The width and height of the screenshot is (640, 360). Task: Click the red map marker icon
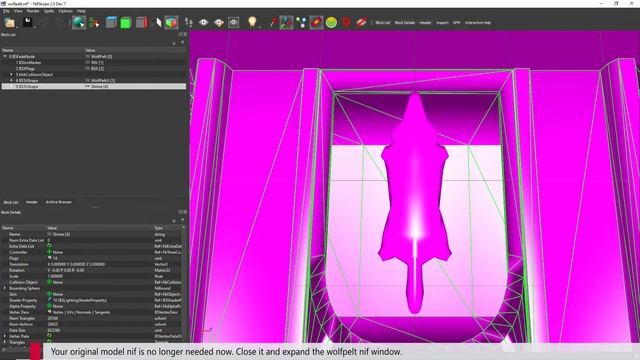click(x=346, y=22)
